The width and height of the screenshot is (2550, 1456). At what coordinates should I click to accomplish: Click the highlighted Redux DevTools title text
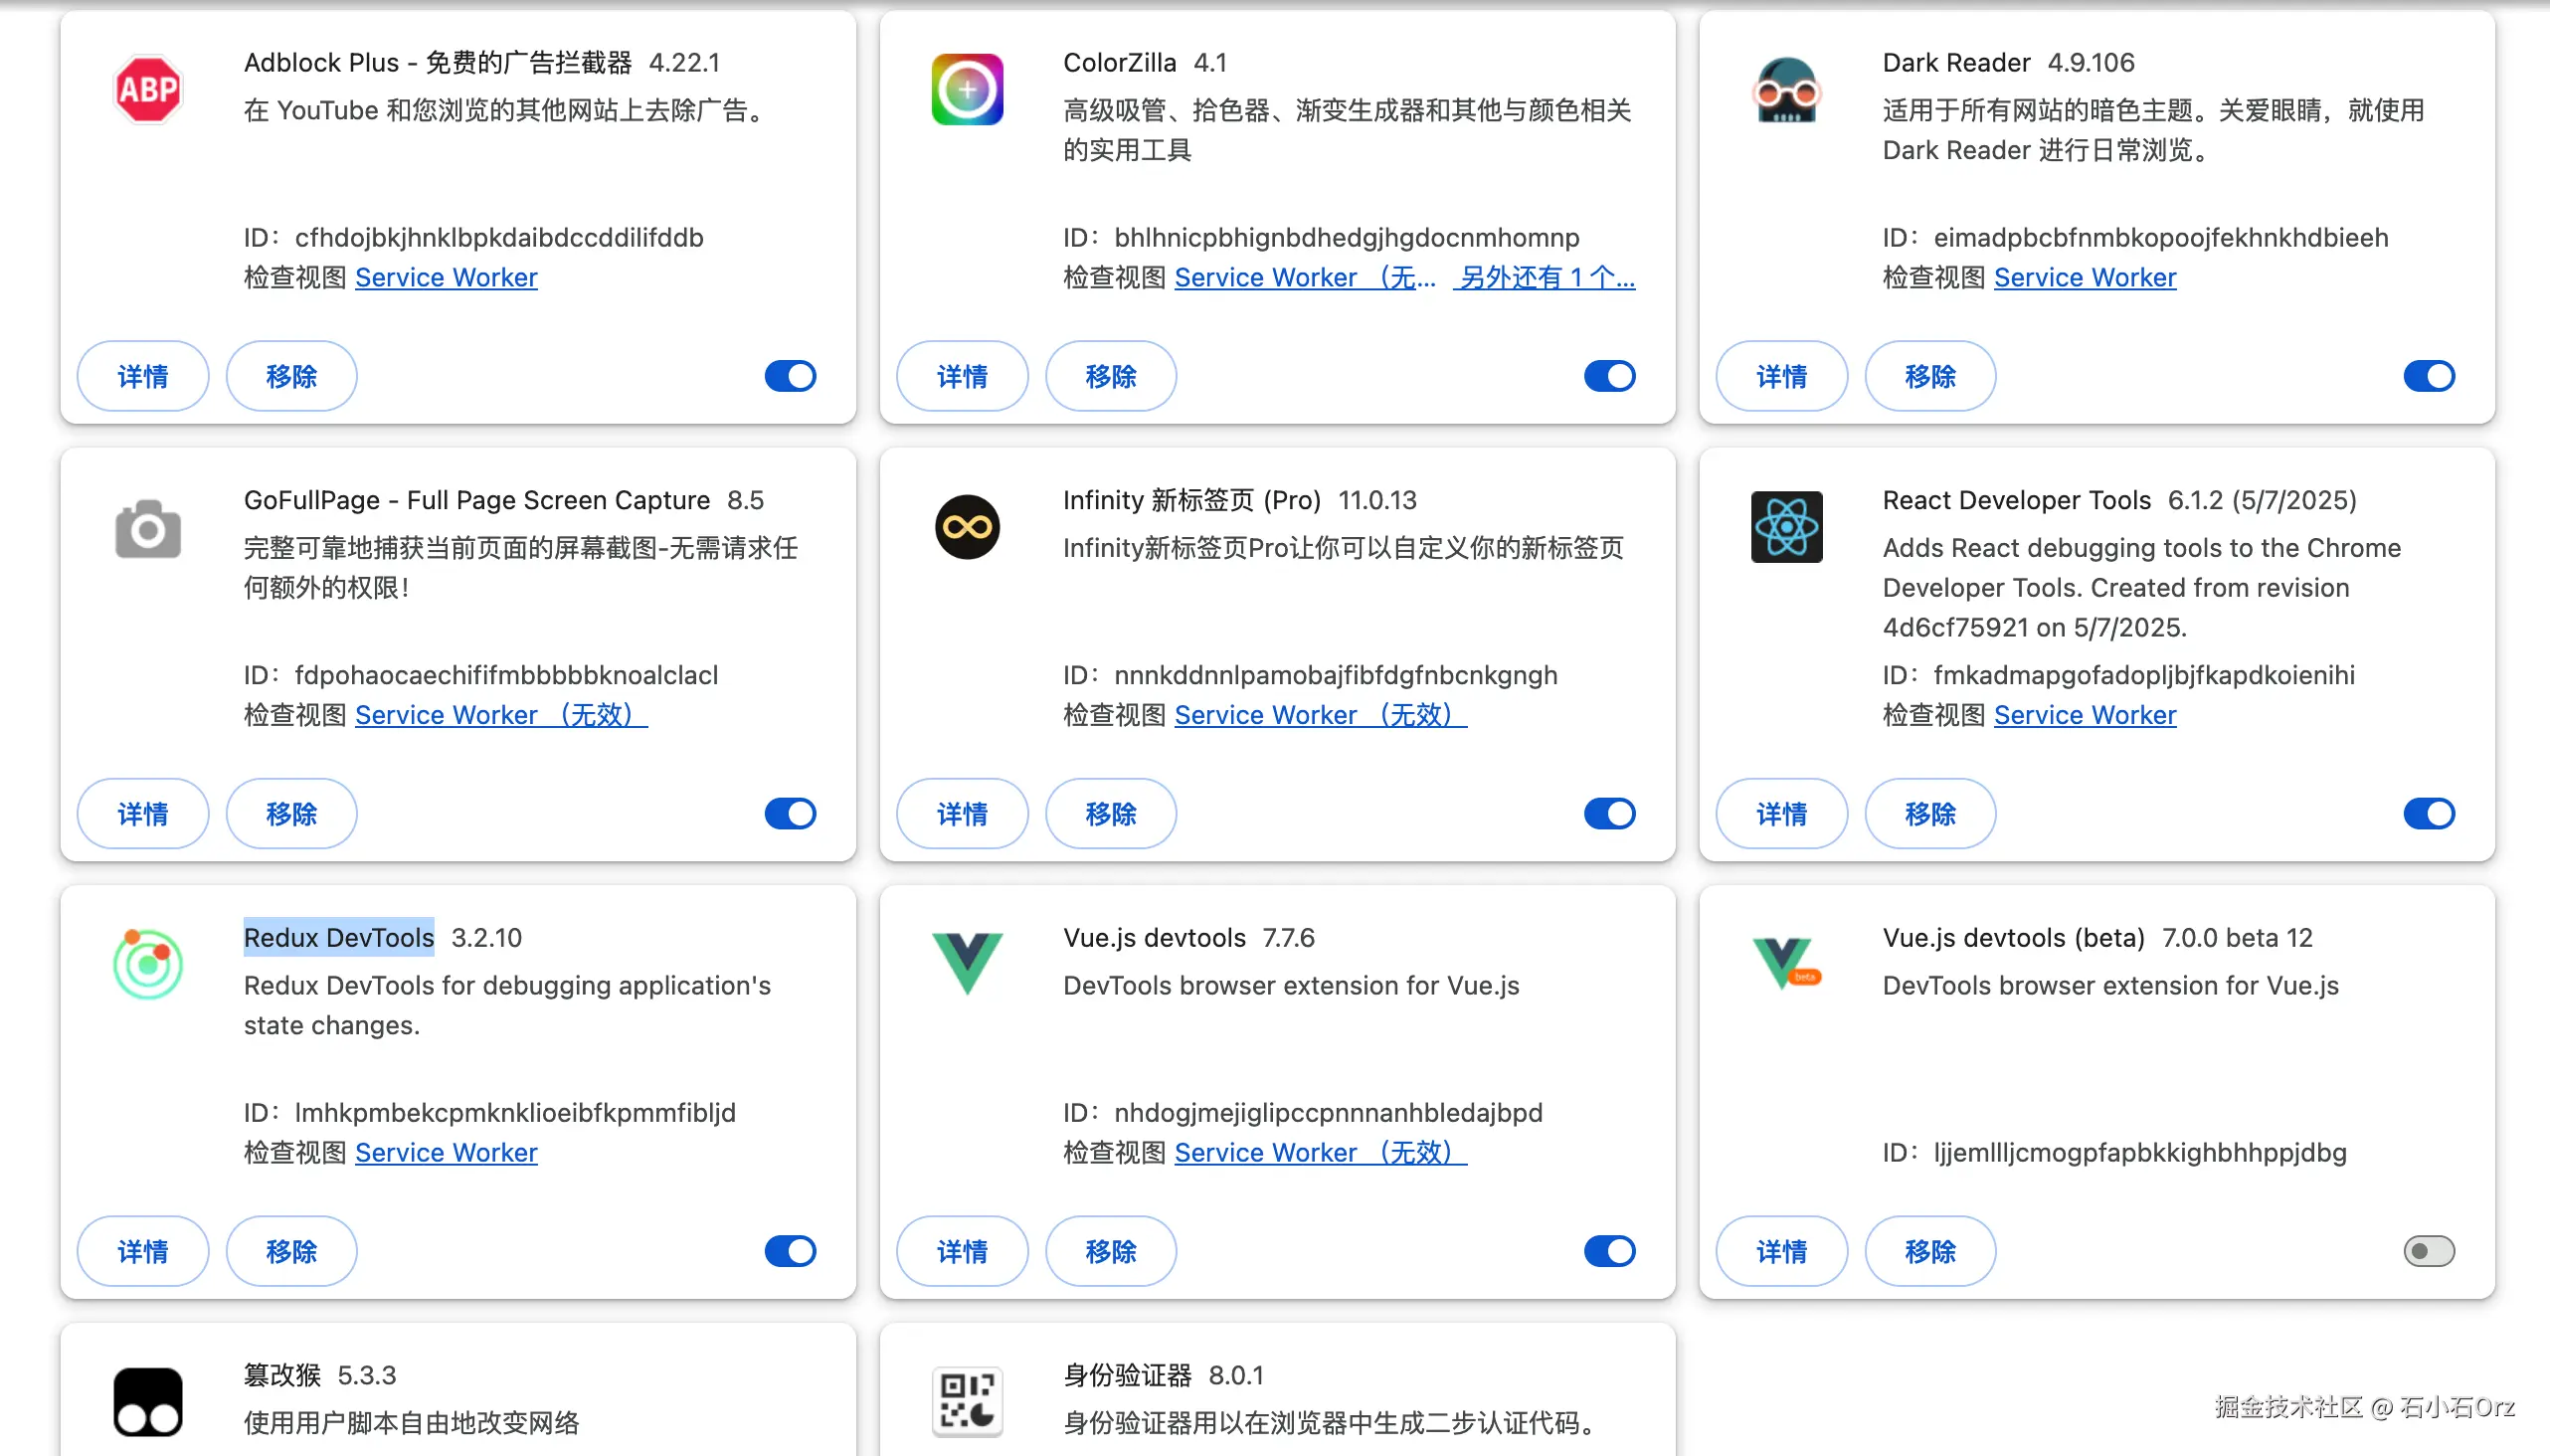339,937
